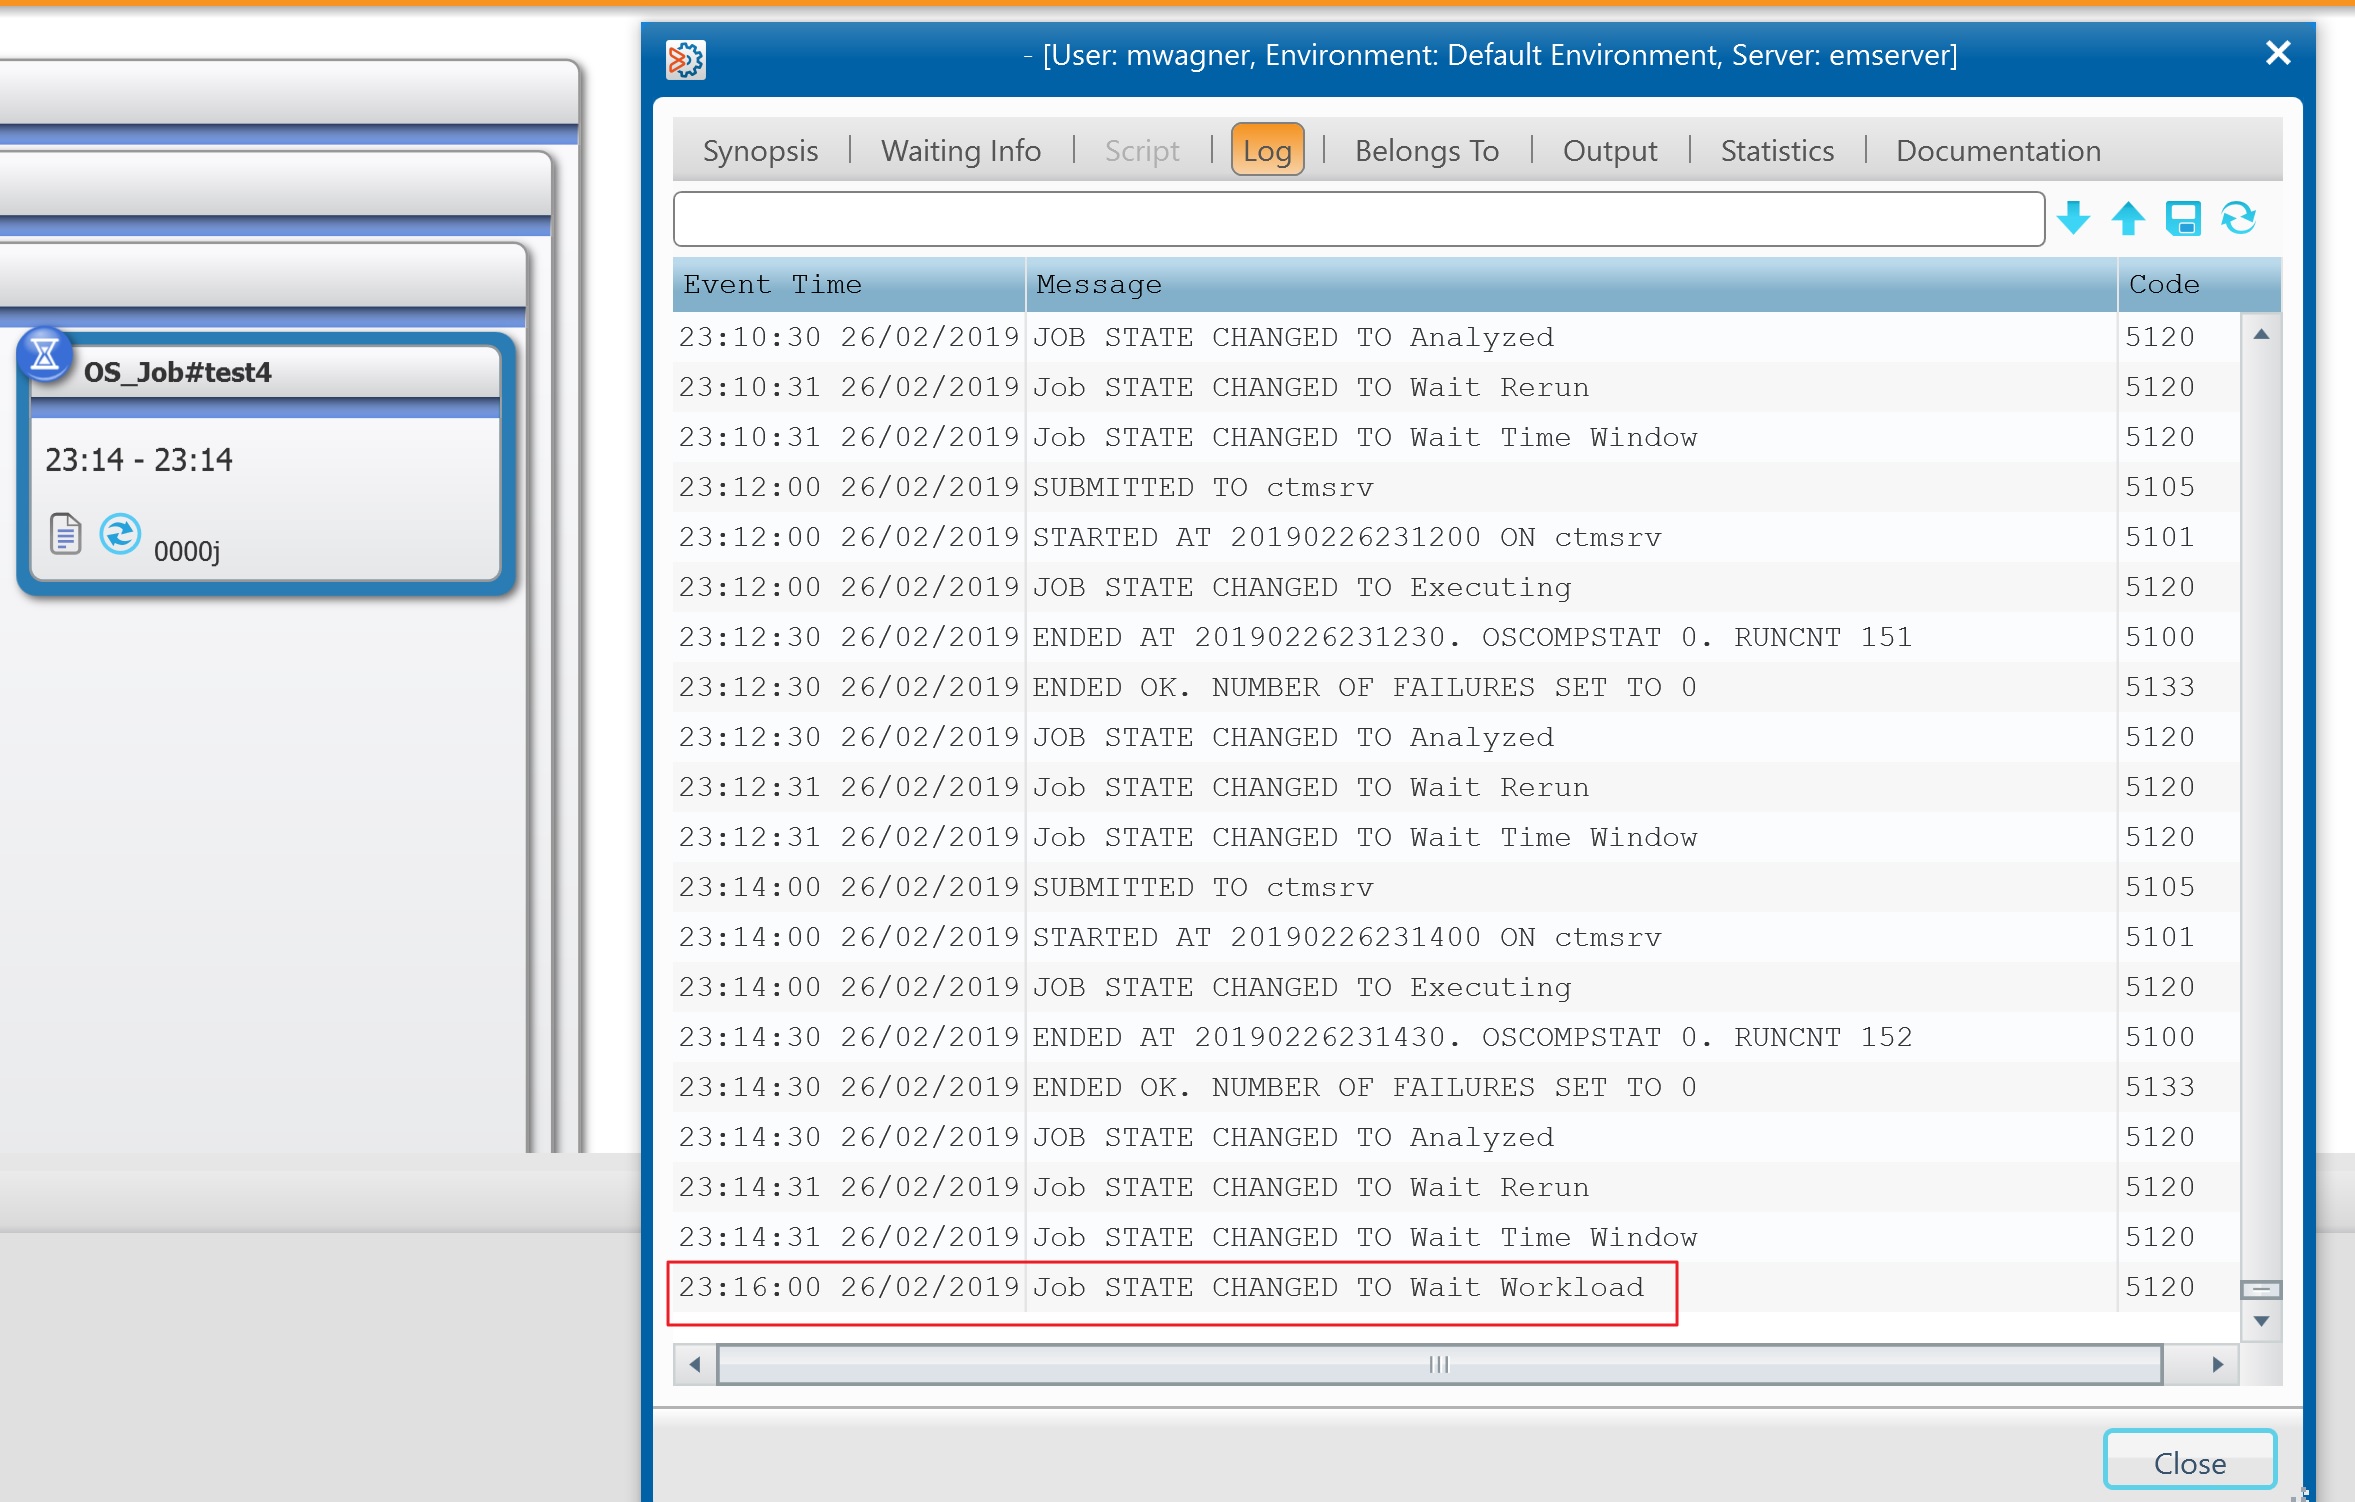Viewport: 2355px width, 1502px height.
Task: Click the 23:14 - 23:14 time on the job tile
Action: 139,460
